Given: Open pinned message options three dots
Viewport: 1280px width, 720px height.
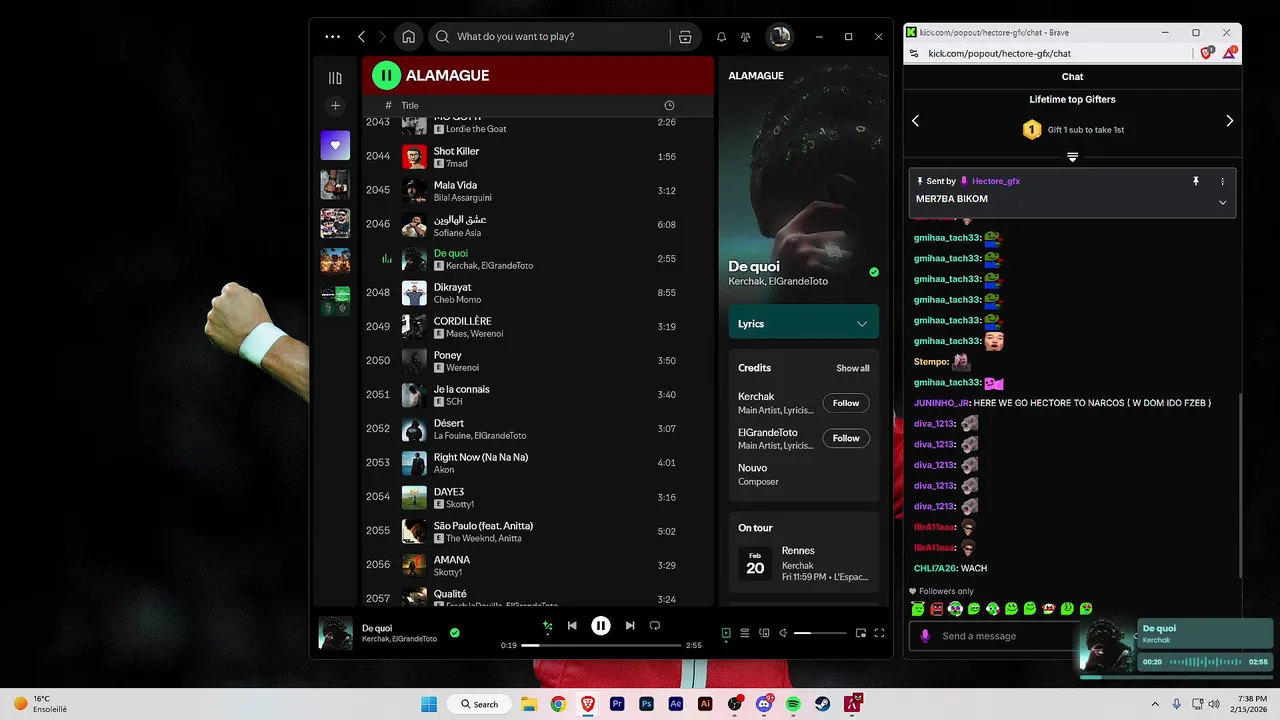Looking at the screenshot, I should coord(1222,181).
